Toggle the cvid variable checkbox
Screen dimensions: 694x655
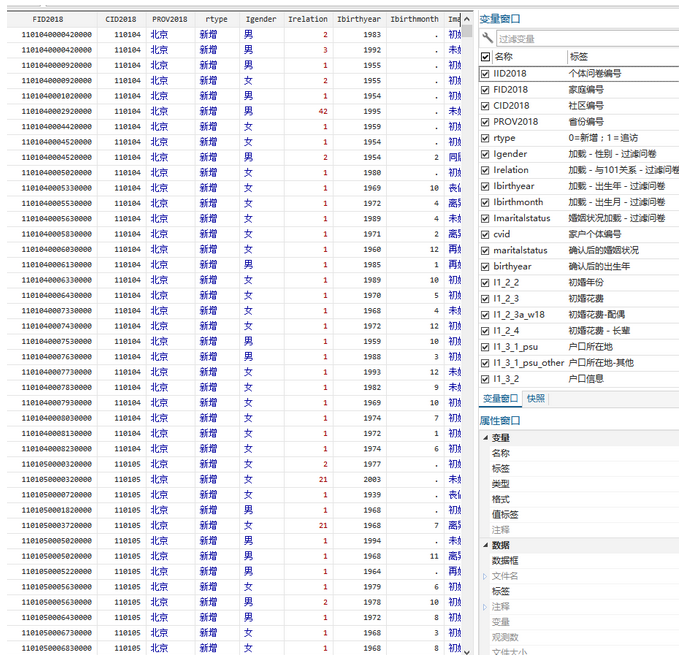click(x=485, y=235)
